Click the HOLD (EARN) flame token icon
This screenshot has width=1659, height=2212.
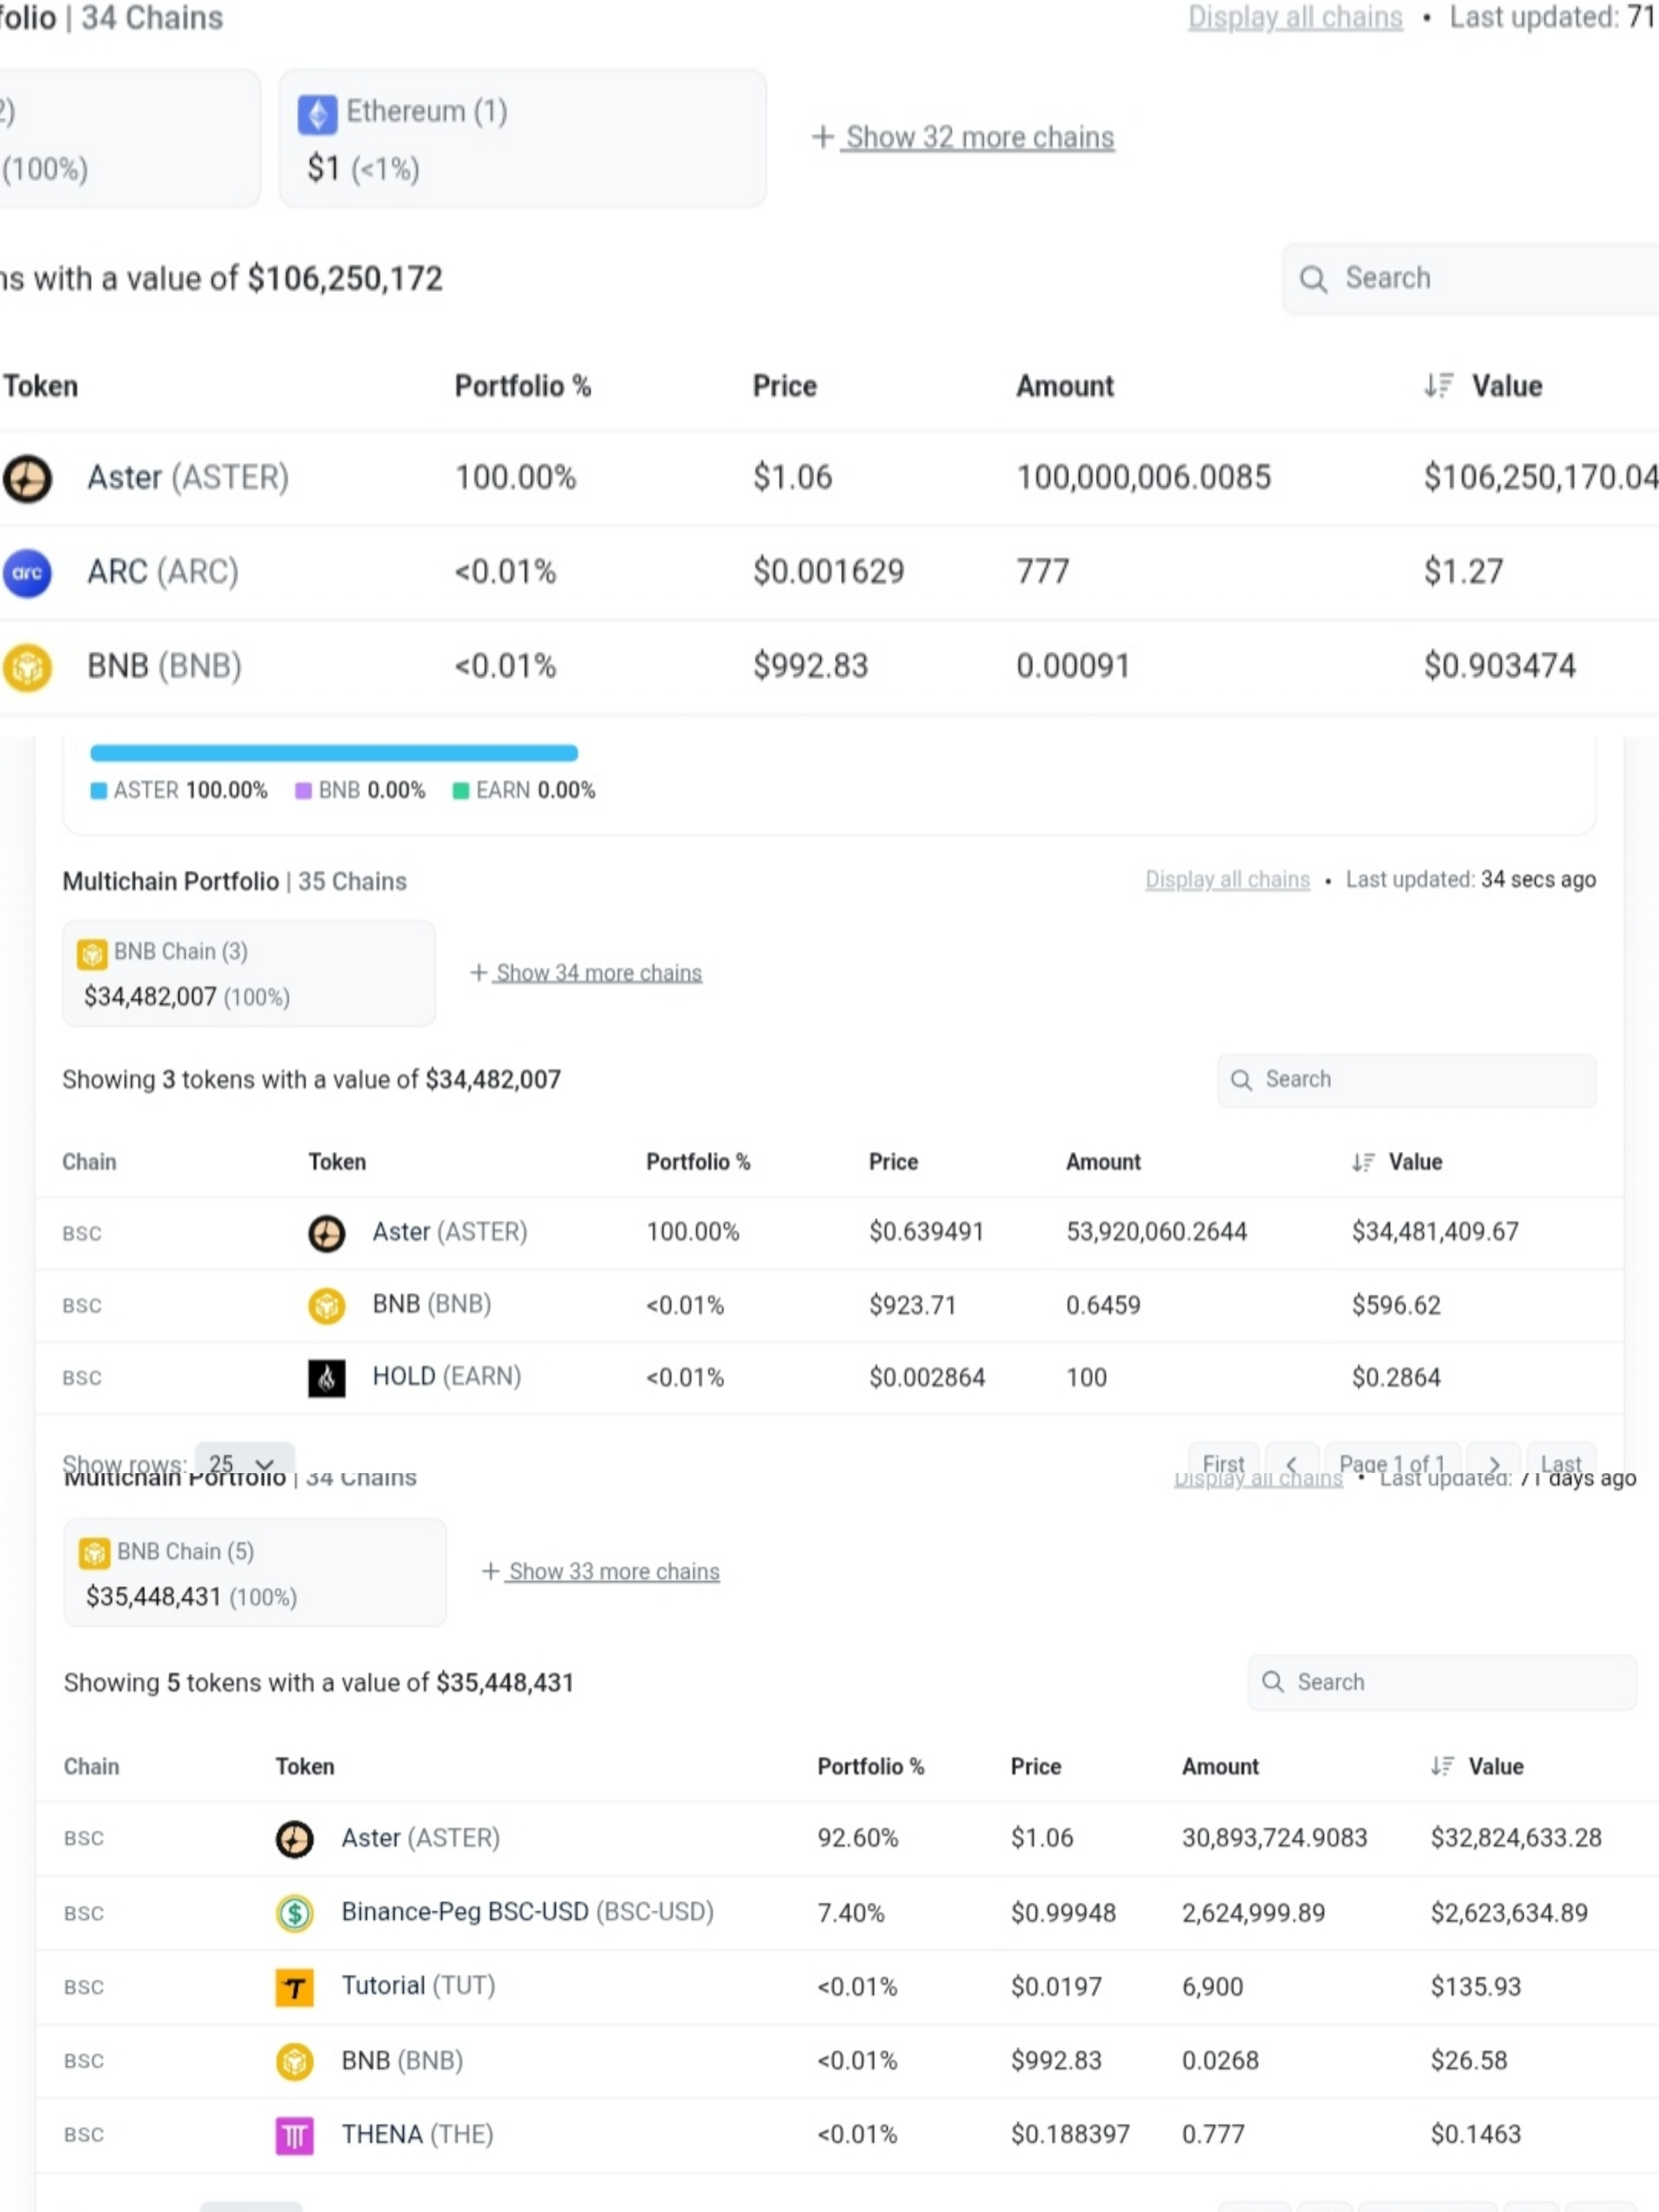[326, 1378]
